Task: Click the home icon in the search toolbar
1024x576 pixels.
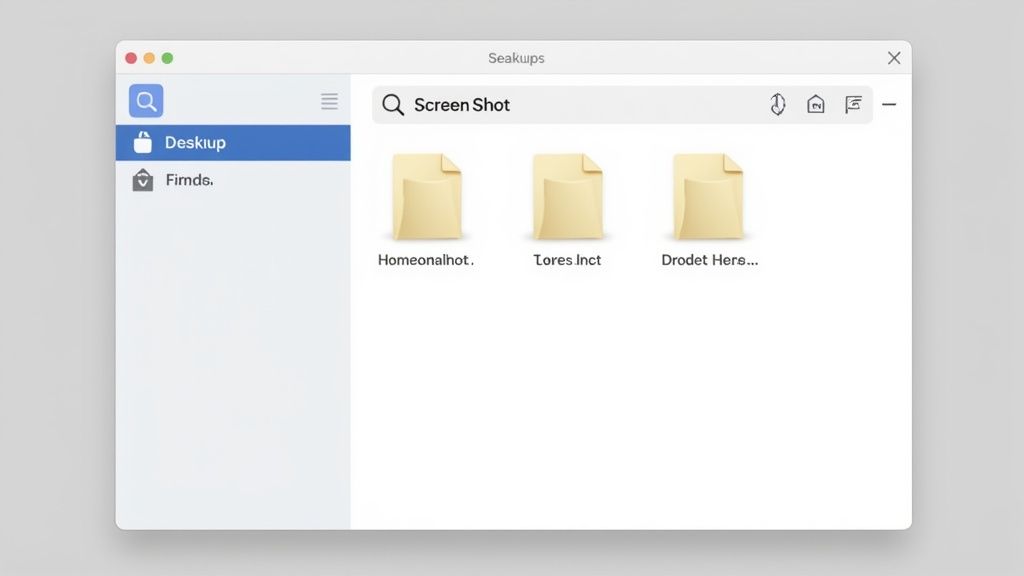Action: [816, 104]
